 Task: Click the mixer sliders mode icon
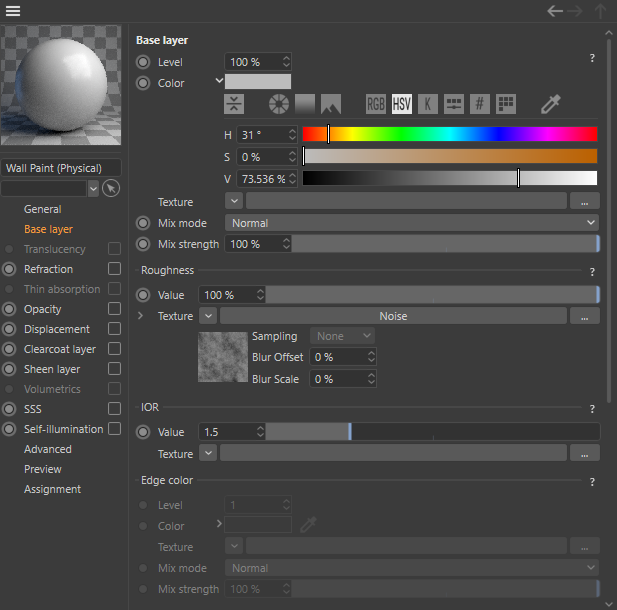[x=454, y=104]
